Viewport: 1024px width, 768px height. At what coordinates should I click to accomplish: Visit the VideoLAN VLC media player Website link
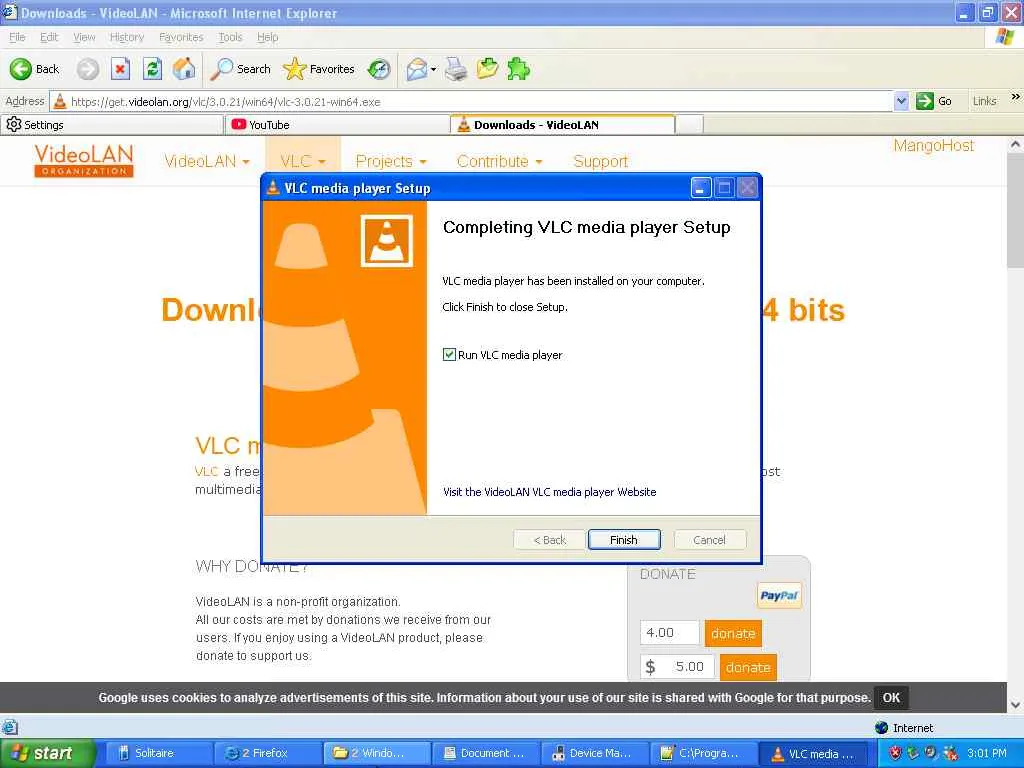[x=549, y=492]
